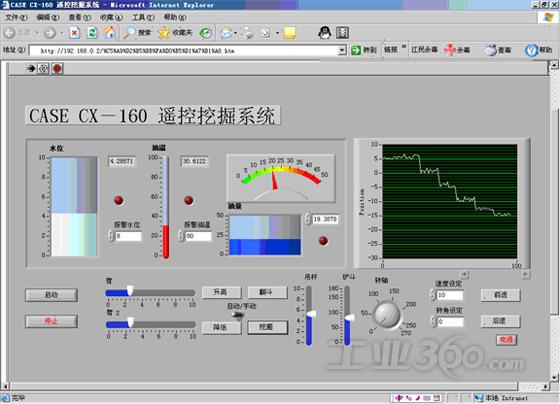Click the 油量 value stepper arrows

[x=308, y=219]
